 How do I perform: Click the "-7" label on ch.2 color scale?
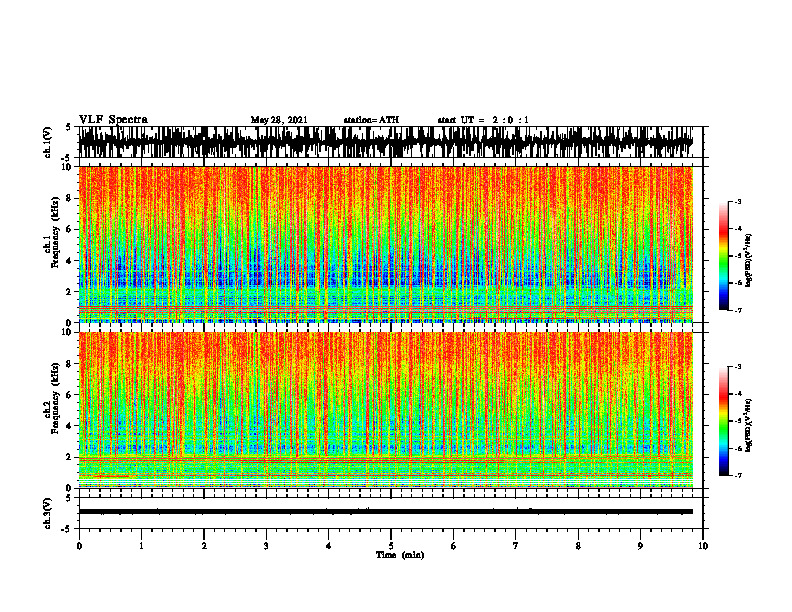738,475
